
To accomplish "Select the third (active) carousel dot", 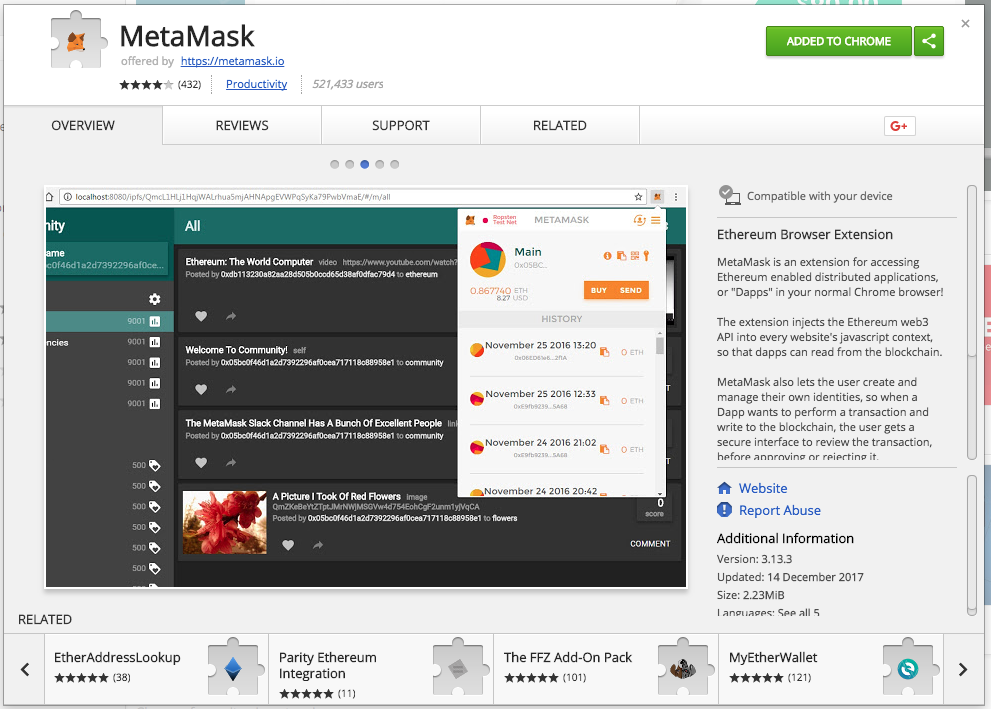I will (365, 164).
